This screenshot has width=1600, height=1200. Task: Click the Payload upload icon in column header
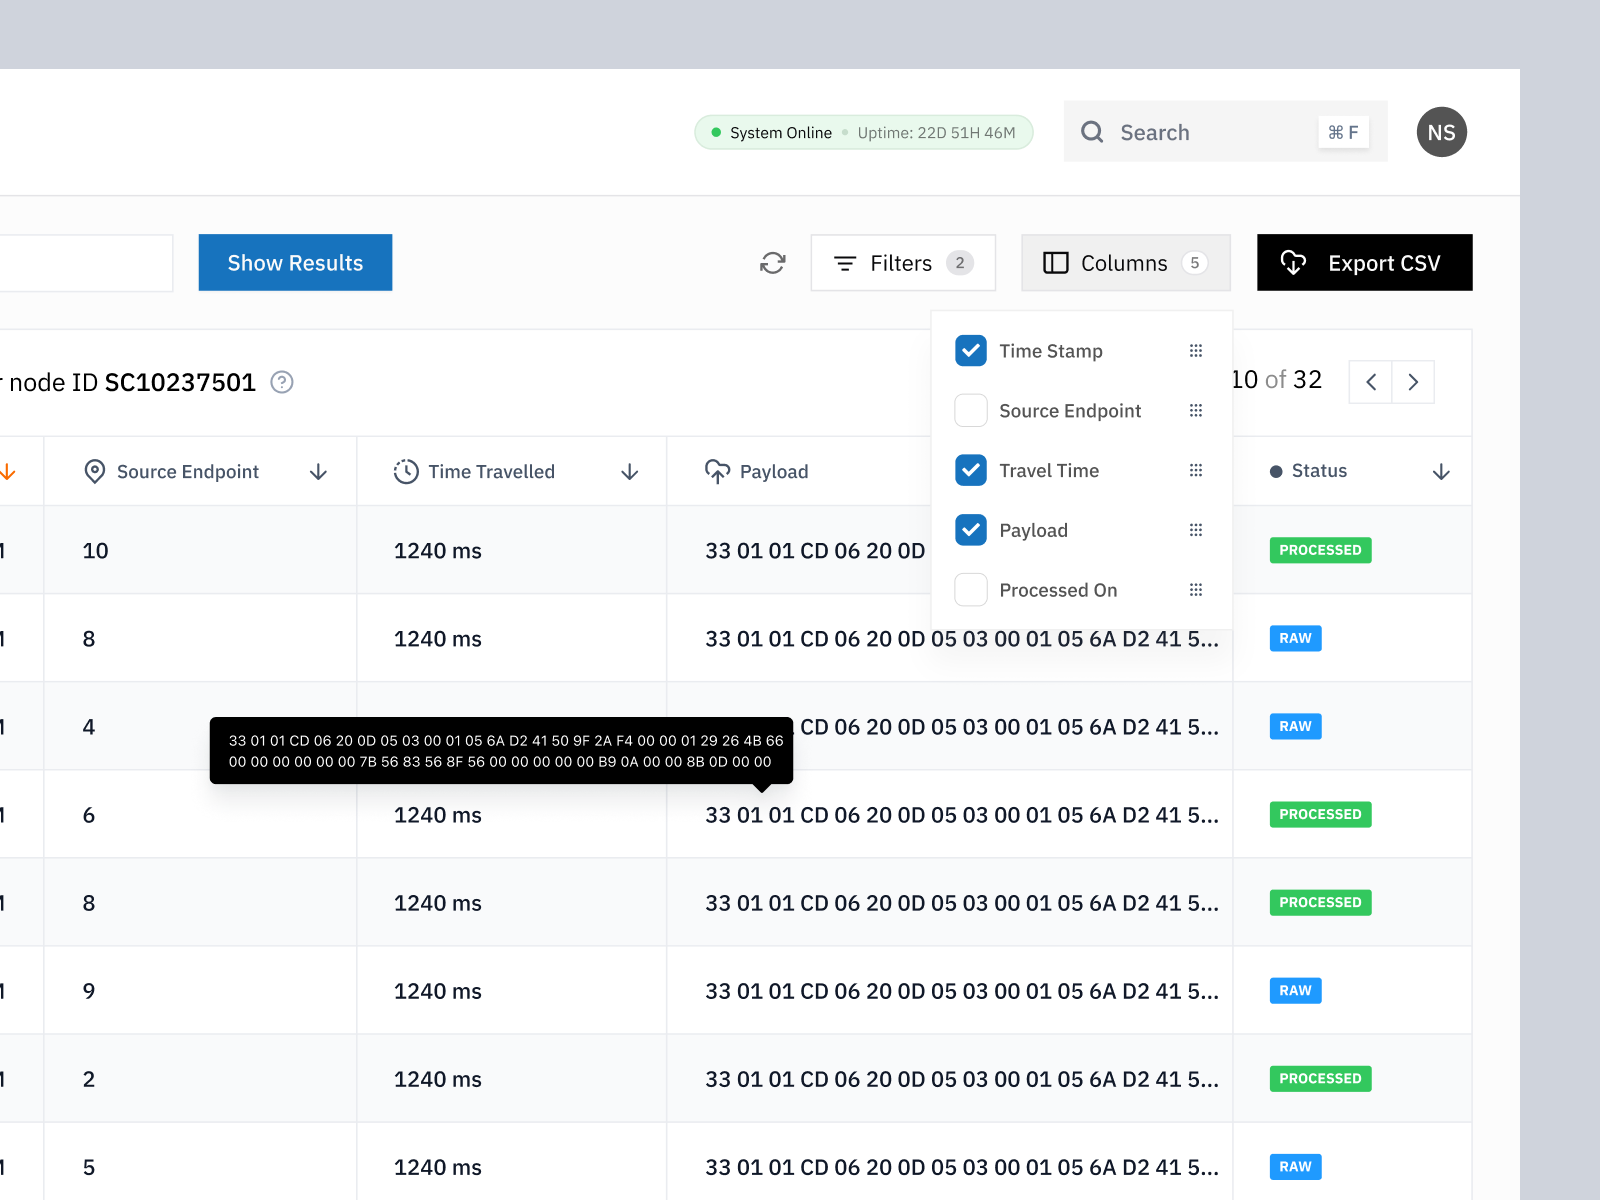[x=718, y=471]
